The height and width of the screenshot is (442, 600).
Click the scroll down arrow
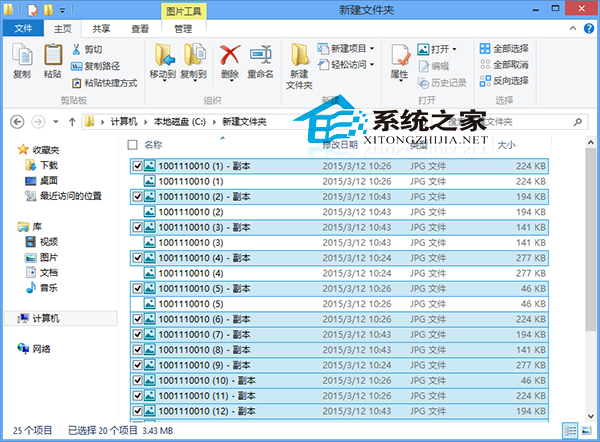click(x=590, y=416)
